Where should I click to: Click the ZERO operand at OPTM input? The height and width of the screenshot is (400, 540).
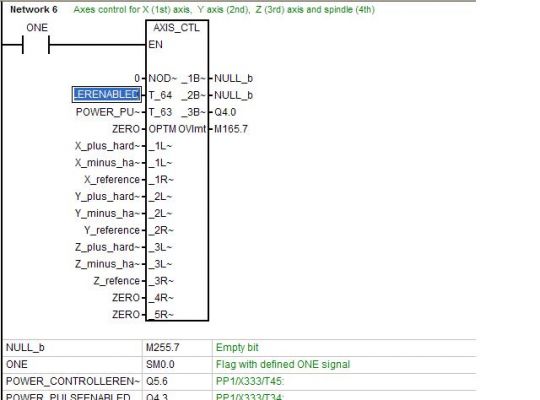coord(126,129)
